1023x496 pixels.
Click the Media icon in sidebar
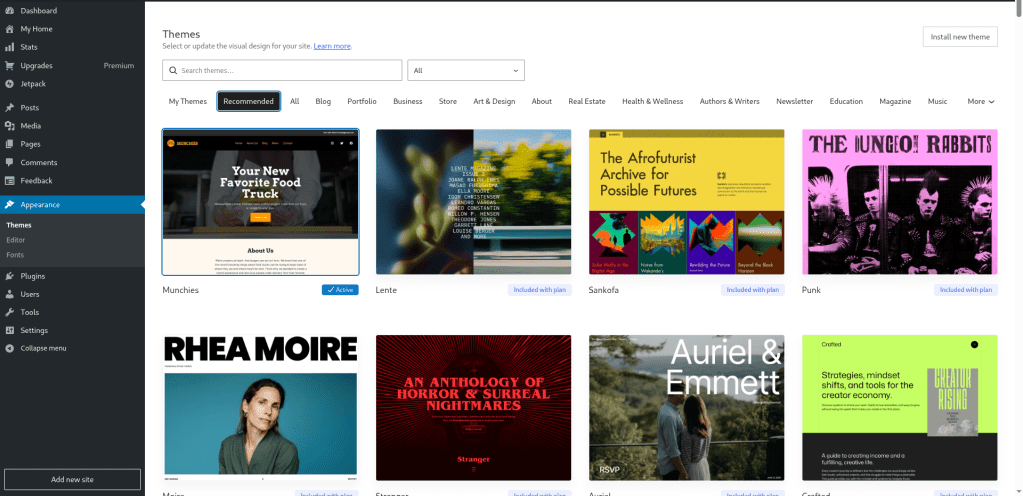click(x=9, y=126)
